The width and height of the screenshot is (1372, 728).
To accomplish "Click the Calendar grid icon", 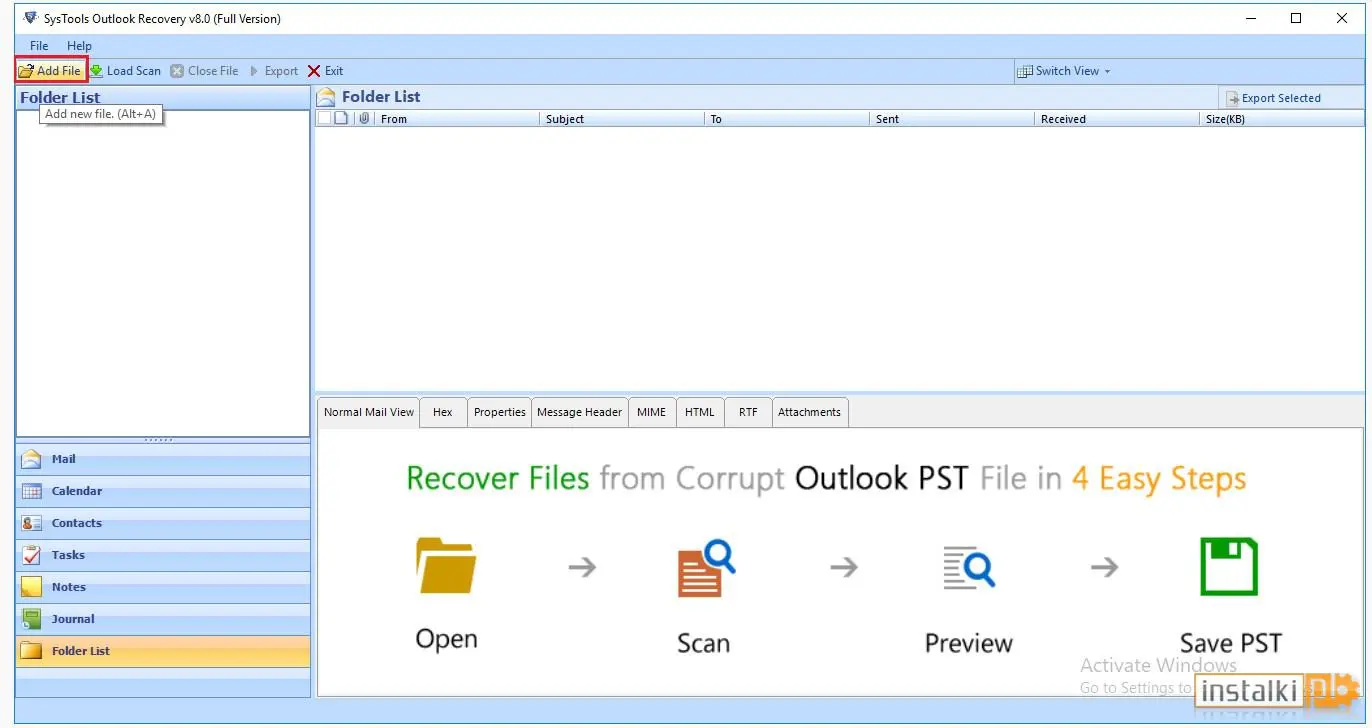I will 32,491.
